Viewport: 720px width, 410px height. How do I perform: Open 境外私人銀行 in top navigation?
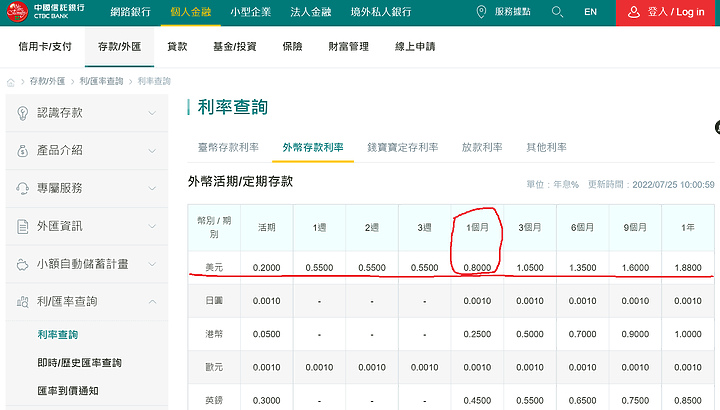pyautogui.click(x=381, y=12)
